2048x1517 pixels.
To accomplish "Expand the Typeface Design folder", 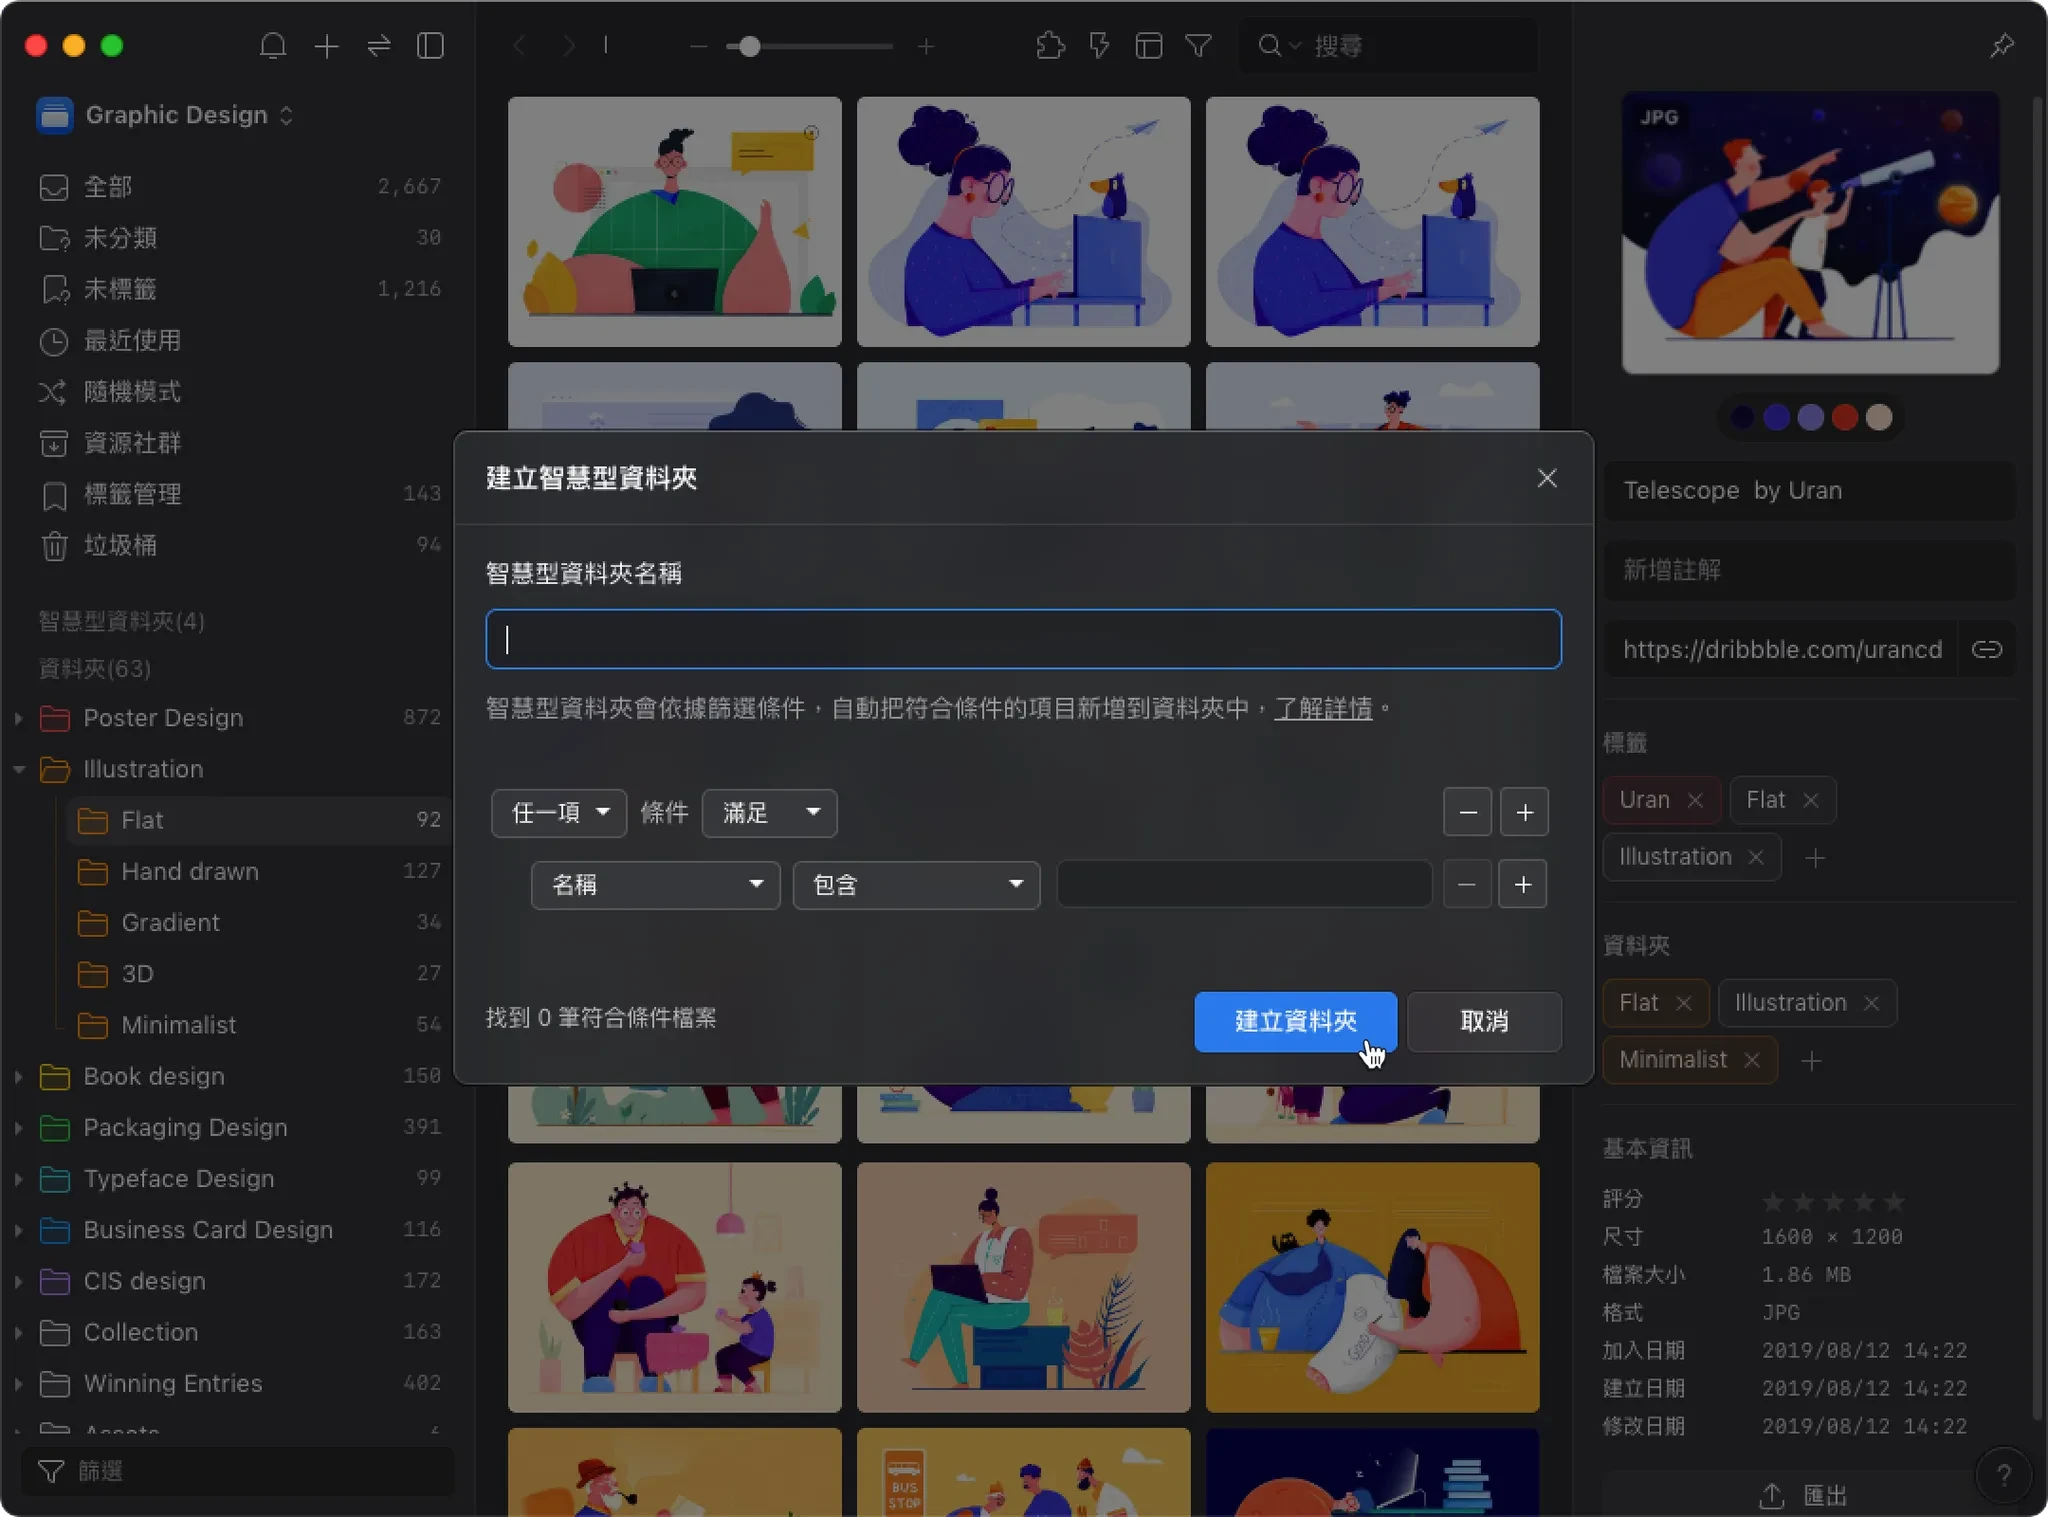I will tap(19, 1179).
